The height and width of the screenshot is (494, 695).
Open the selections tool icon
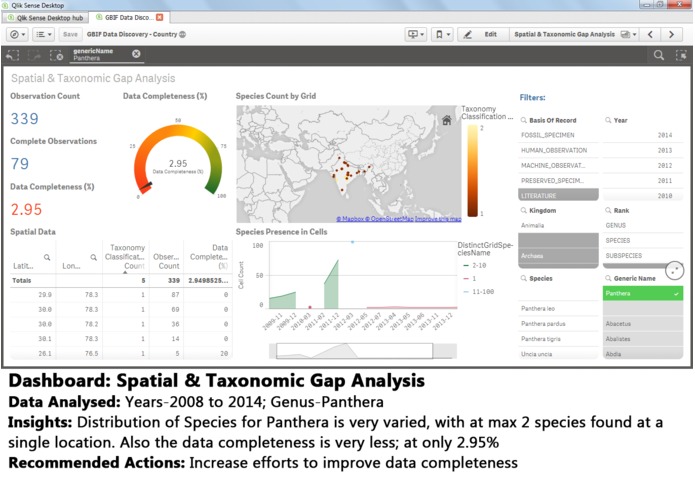pos(681,55)
